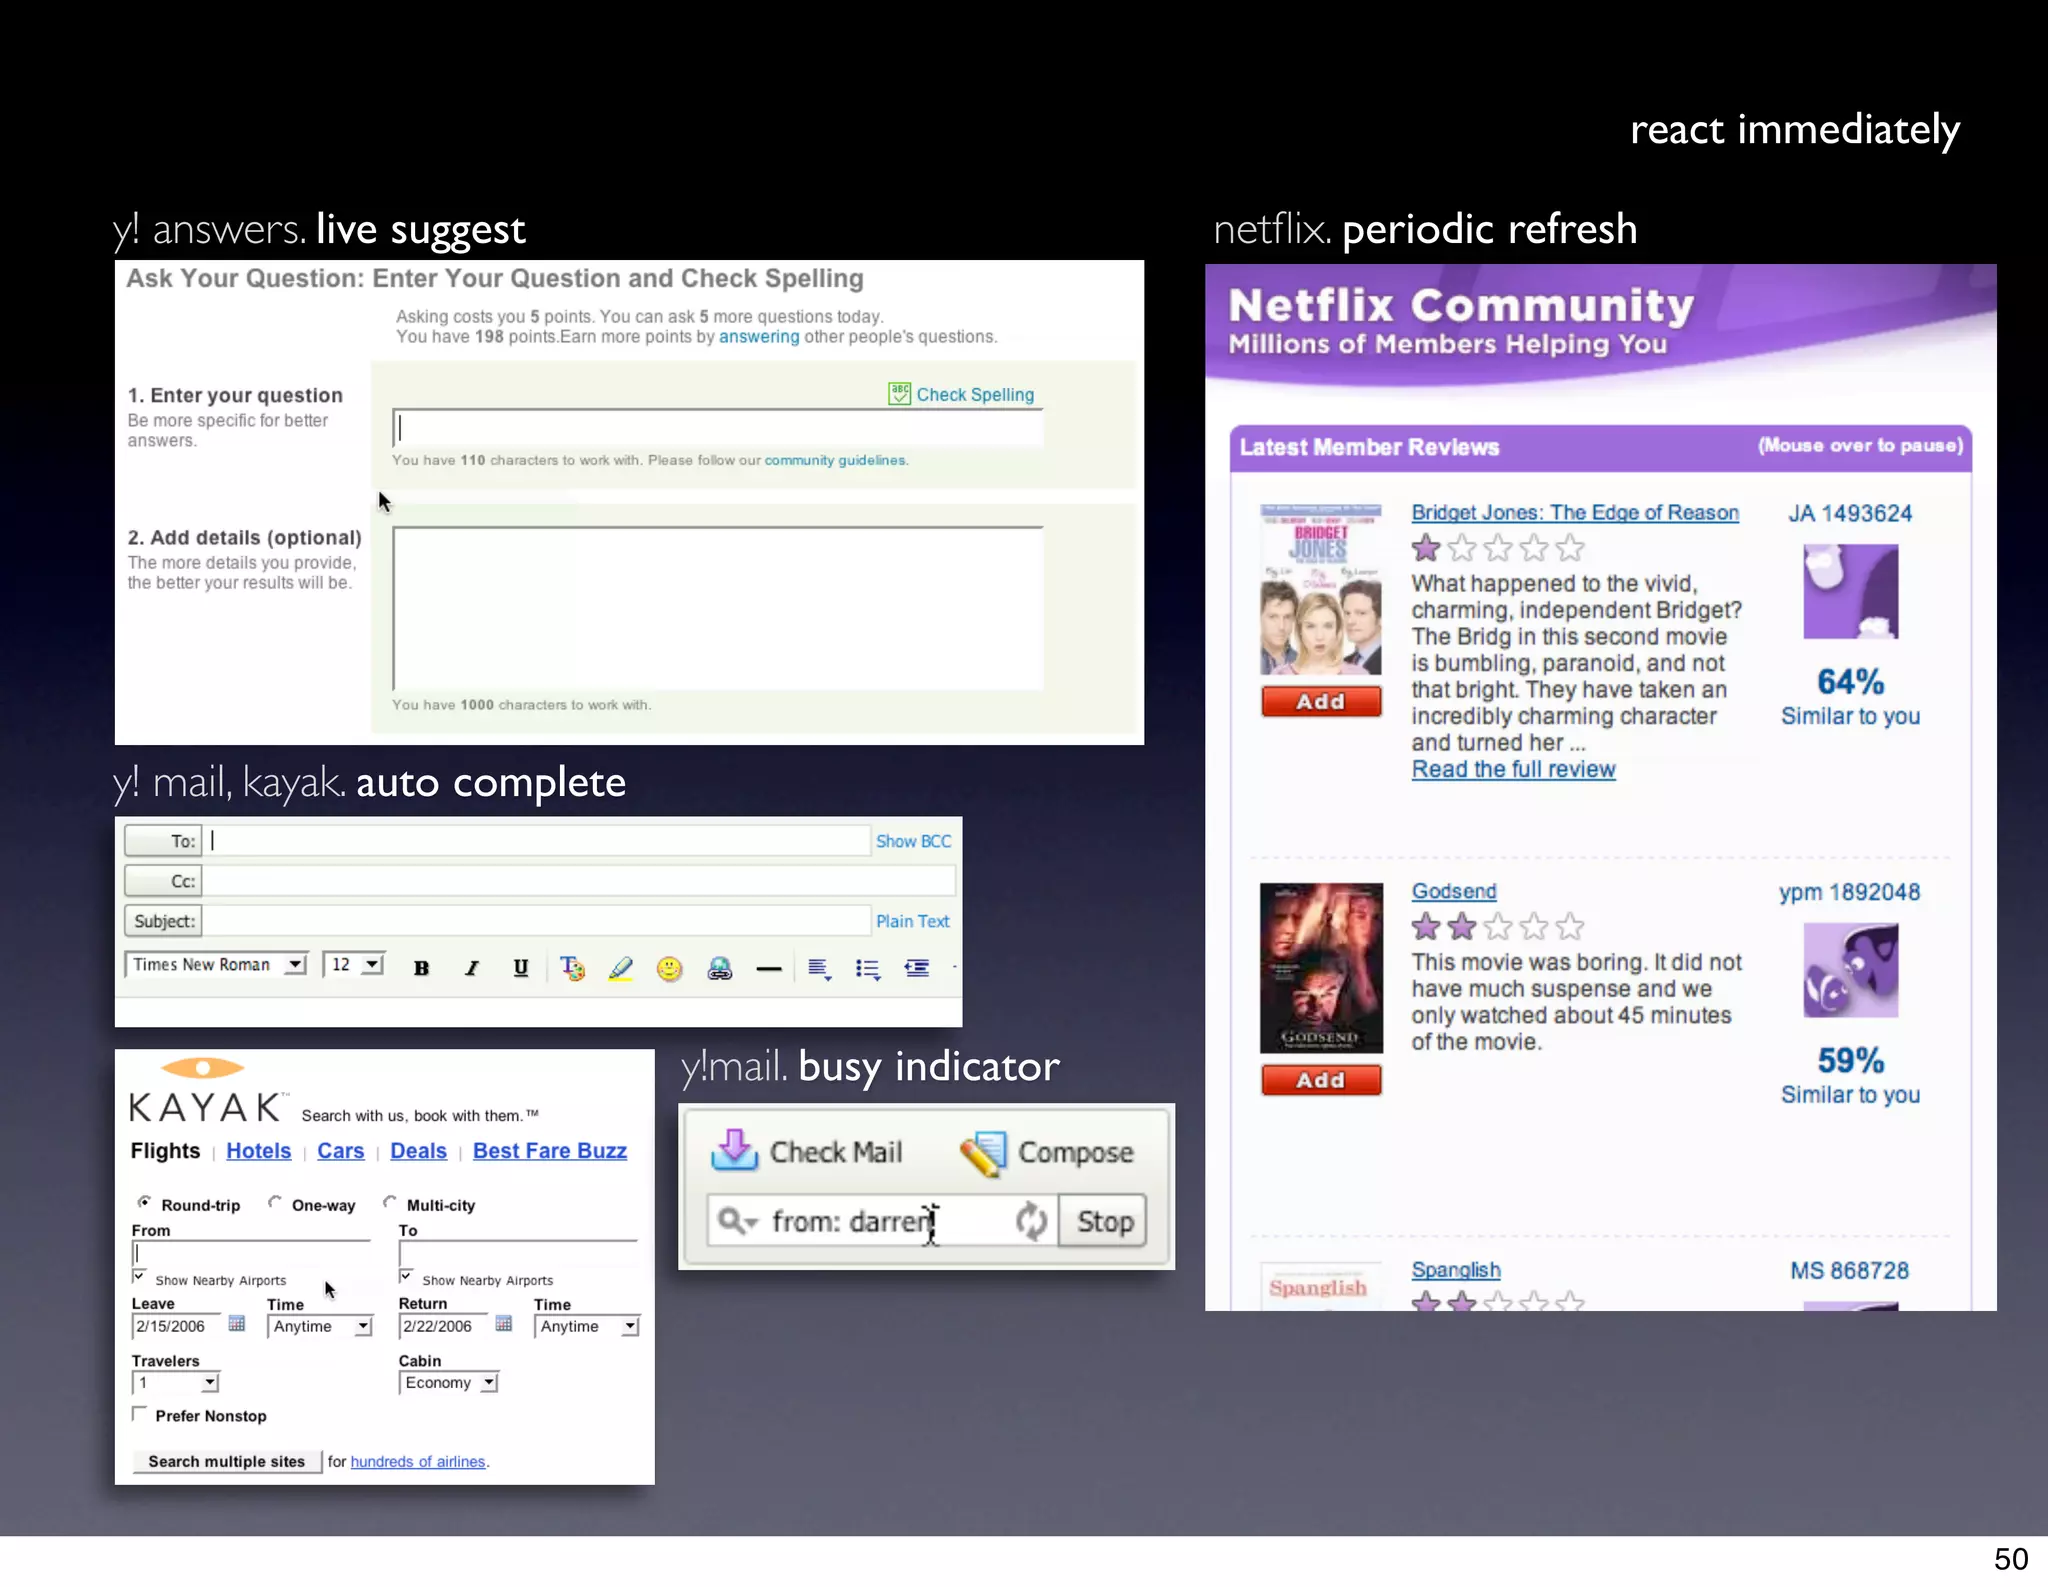Image resolution: width=2048 pixels, height=1587 pixels.
Task: Click Search multiple sites button
Action: tap(227, 1461)
